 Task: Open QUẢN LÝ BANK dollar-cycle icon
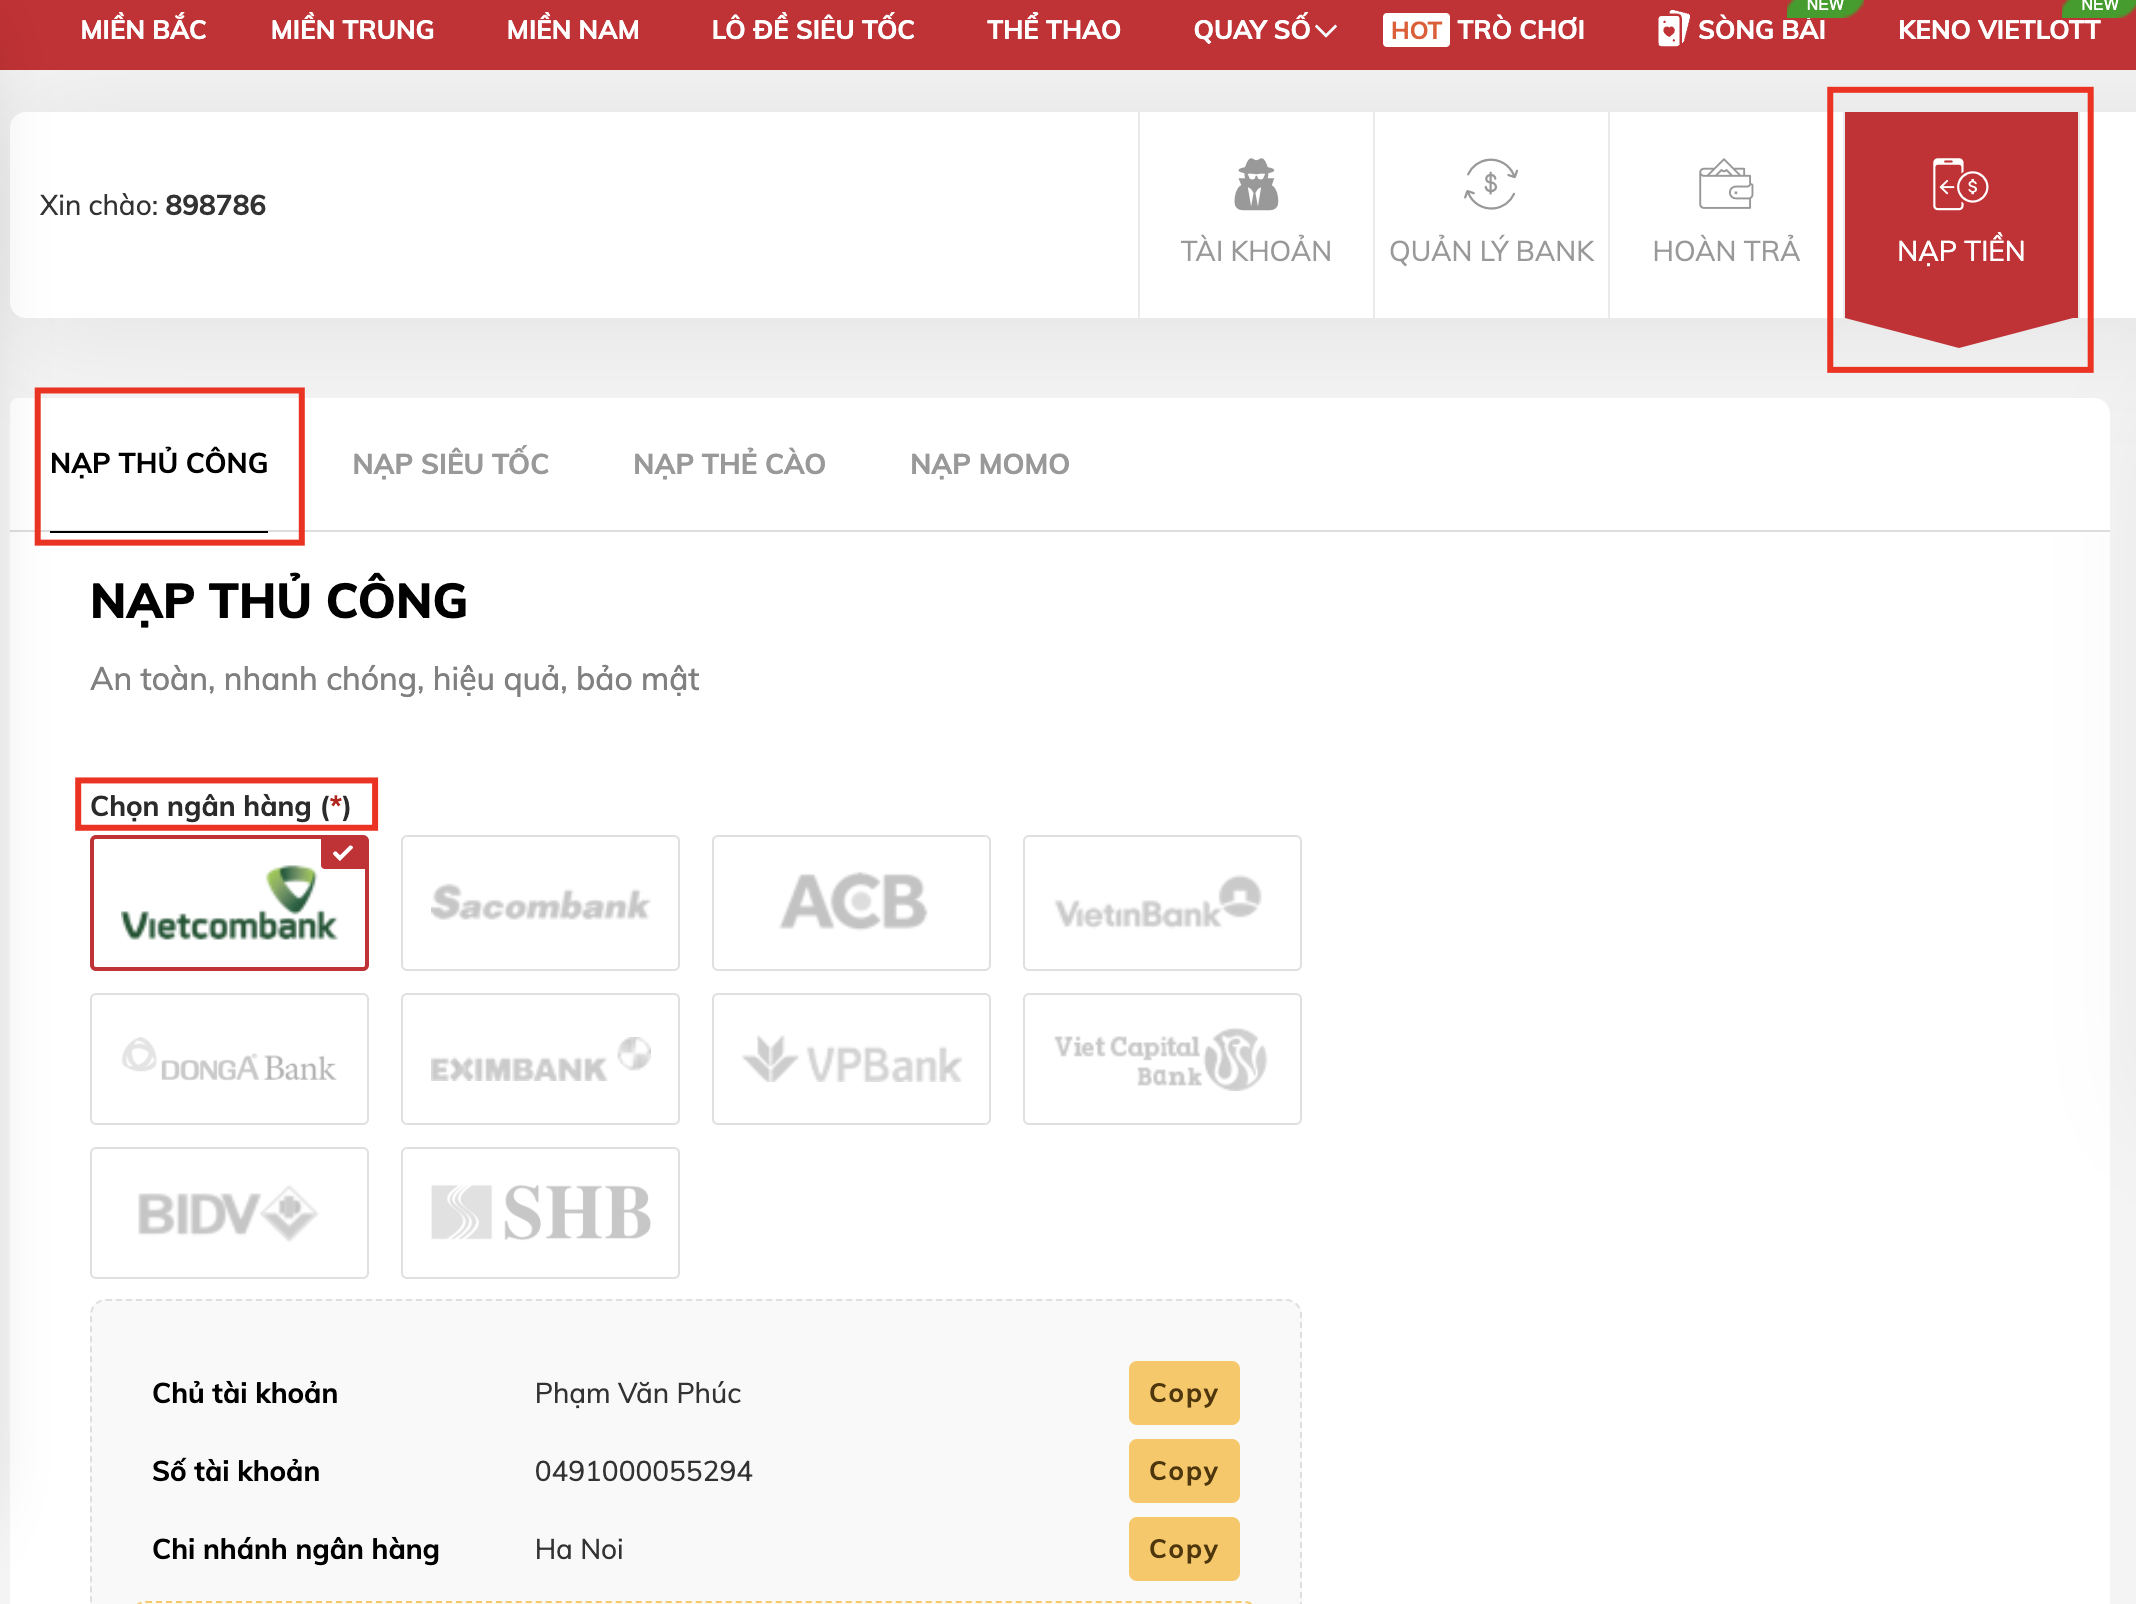tap(1491, 185)
